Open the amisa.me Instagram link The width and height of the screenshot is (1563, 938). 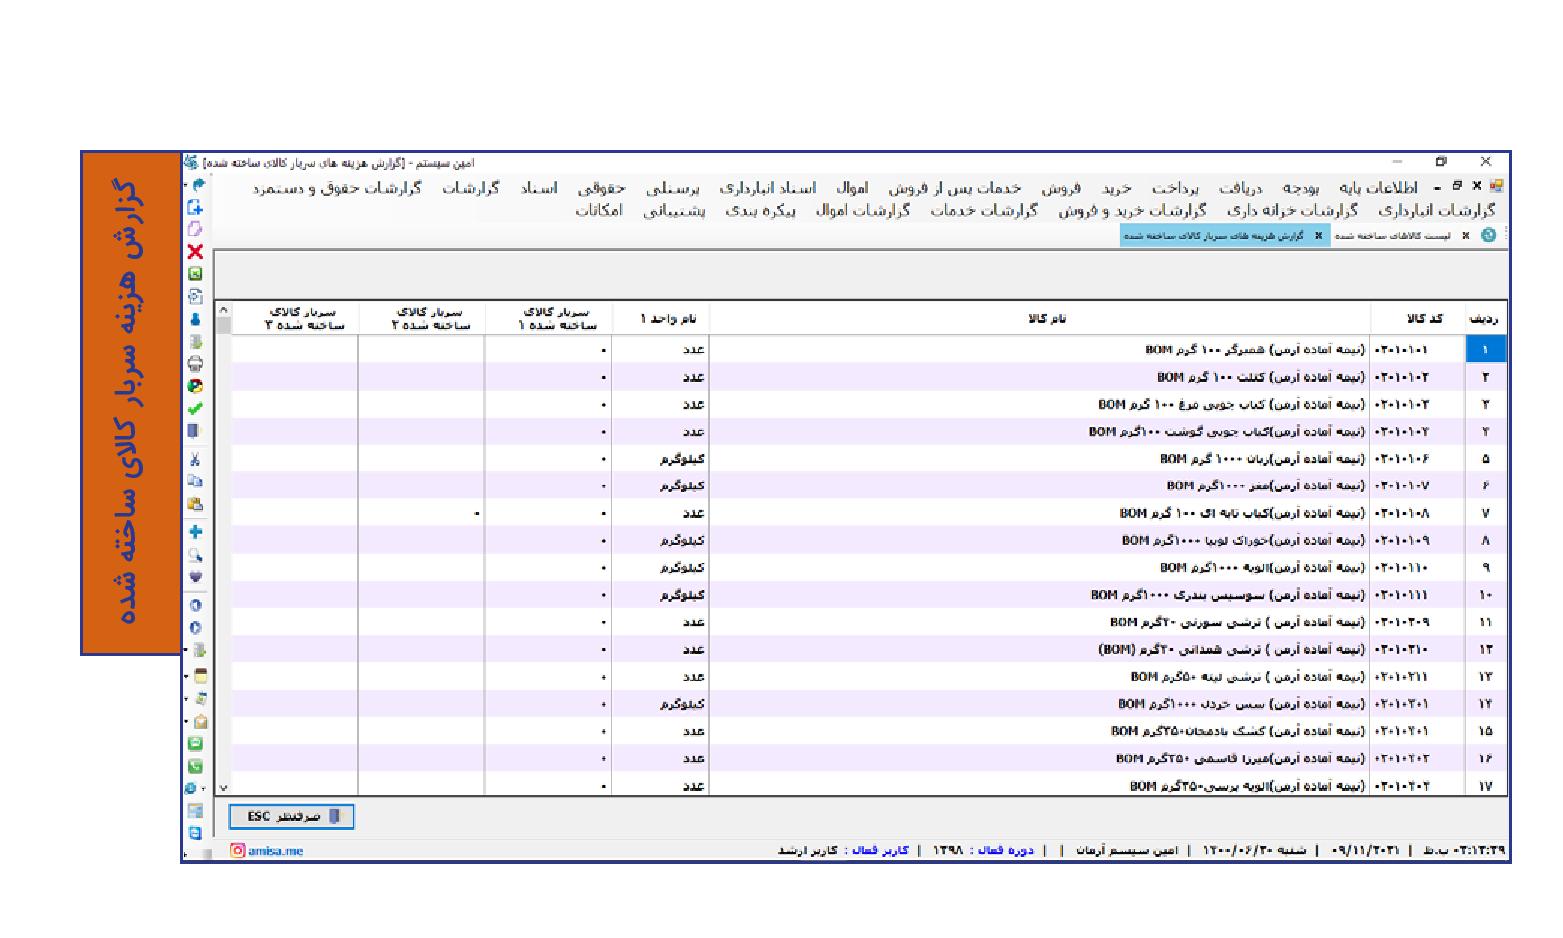point(267,851)
